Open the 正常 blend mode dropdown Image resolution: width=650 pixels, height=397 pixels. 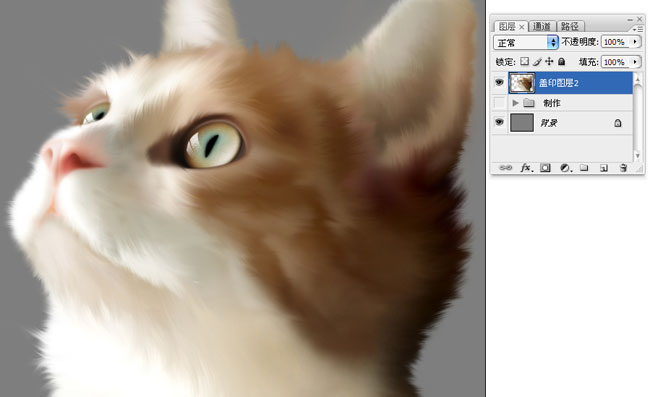(526, 42)
